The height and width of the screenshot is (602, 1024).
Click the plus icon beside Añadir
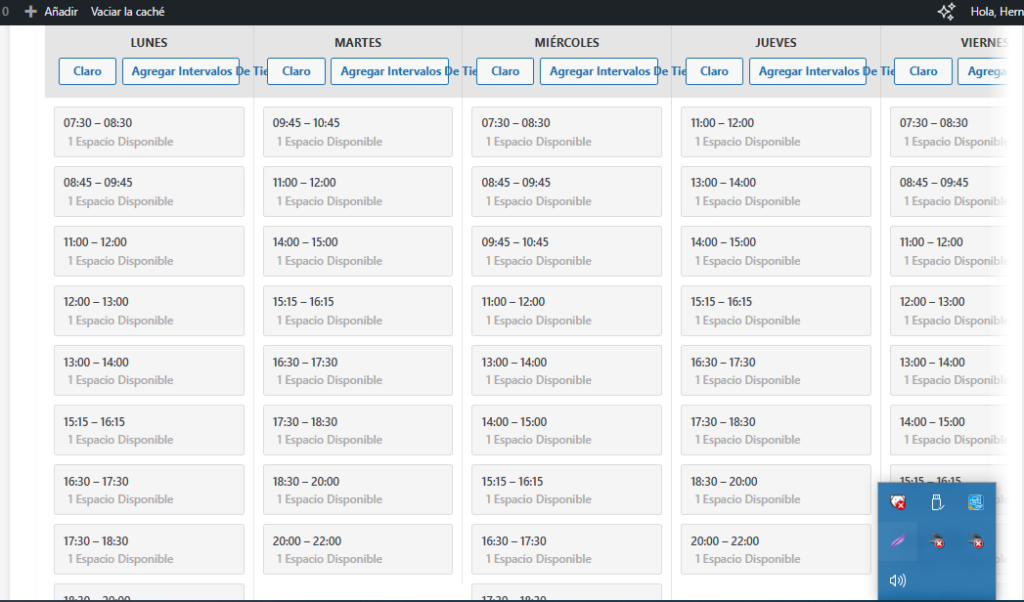pyautogui.click(x=30, y=12)
